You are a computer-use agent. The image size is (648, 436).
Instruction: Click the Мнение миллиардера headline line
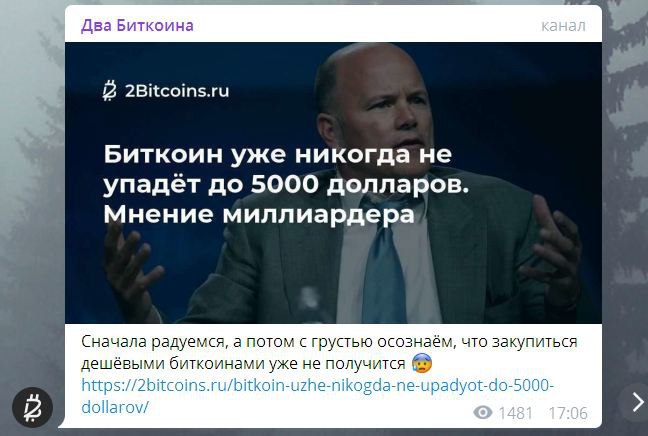(259, 214)
